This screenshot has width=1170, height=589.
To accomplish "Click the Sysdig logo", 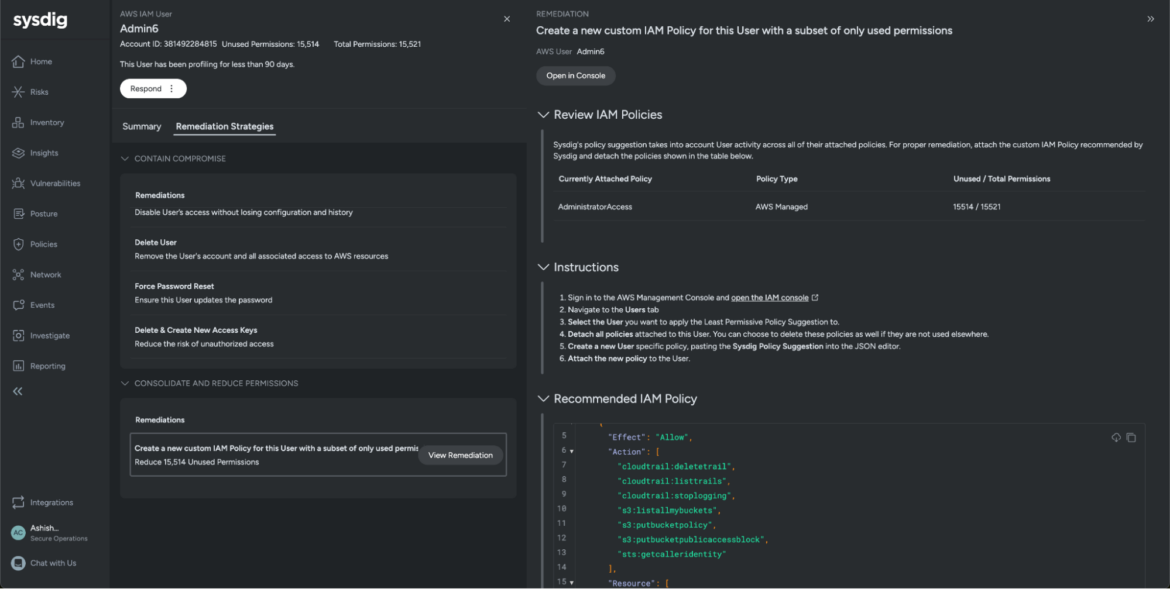I will (40, 20).
